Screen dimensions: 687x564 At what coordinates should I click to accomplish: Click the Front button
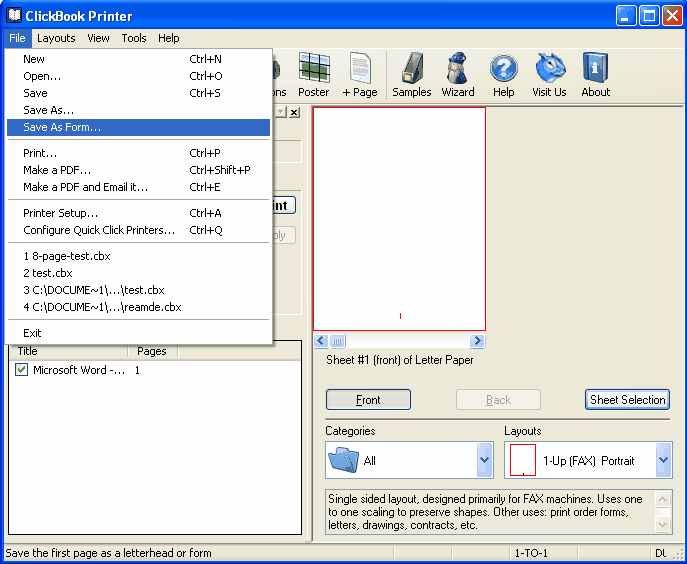pyautogui.click(x=368, y=400)
